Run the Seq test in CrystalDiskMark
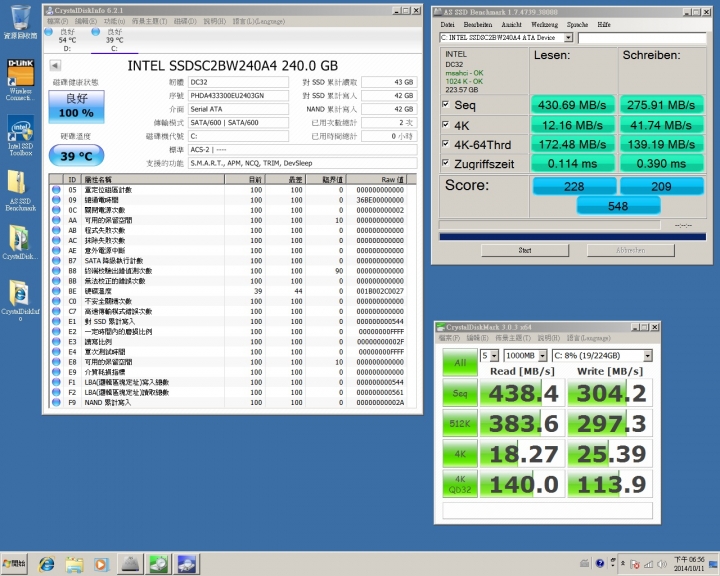720x576 pixels. click(460, 393)
